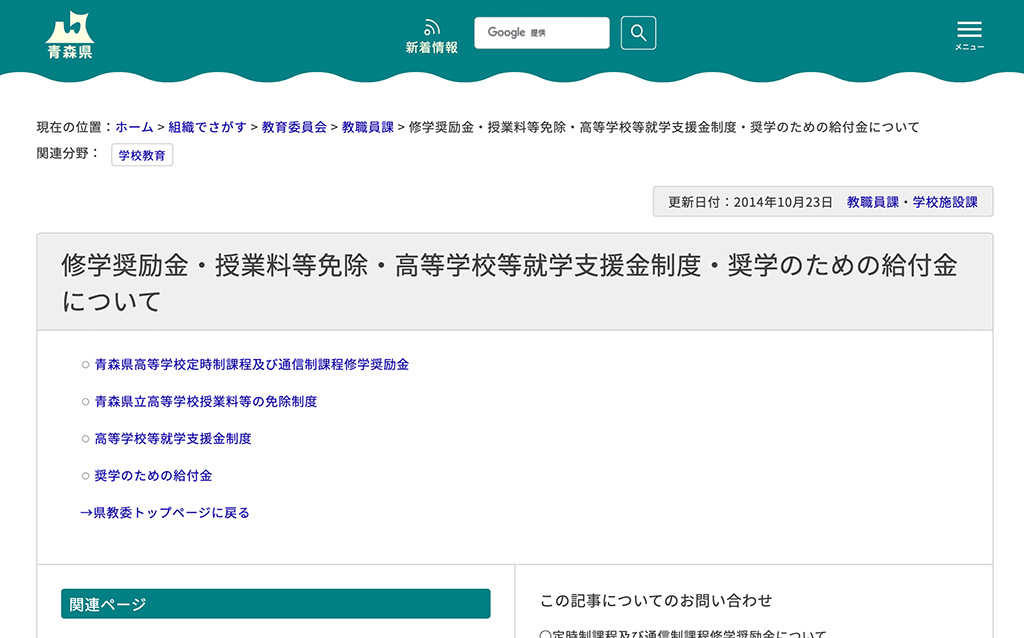The width and height of the screenshot is (1024, 638).
Task: Open 奨学のための給付金 link
Action: pyautogui.click(x=157, y=475)
